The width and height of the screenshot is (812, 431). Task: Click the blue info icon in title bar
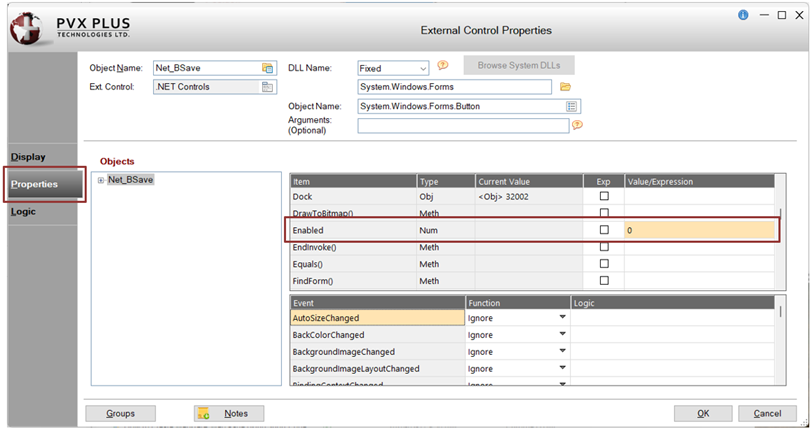[x=743, y=15]
